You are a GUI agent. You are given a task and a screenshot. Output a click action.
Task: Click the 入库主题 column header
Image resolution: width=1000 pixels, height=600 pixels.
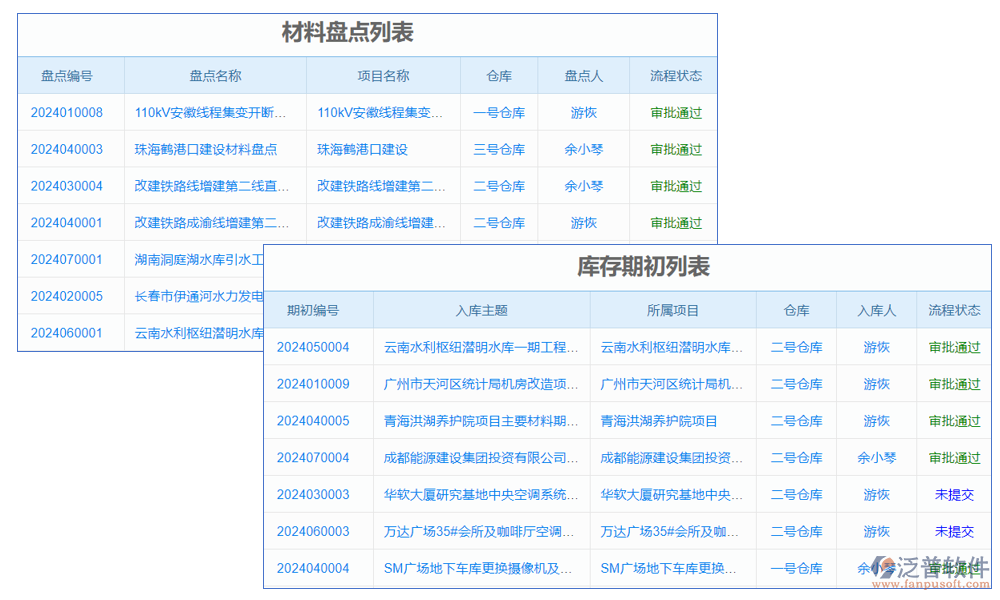coord(480,310)
